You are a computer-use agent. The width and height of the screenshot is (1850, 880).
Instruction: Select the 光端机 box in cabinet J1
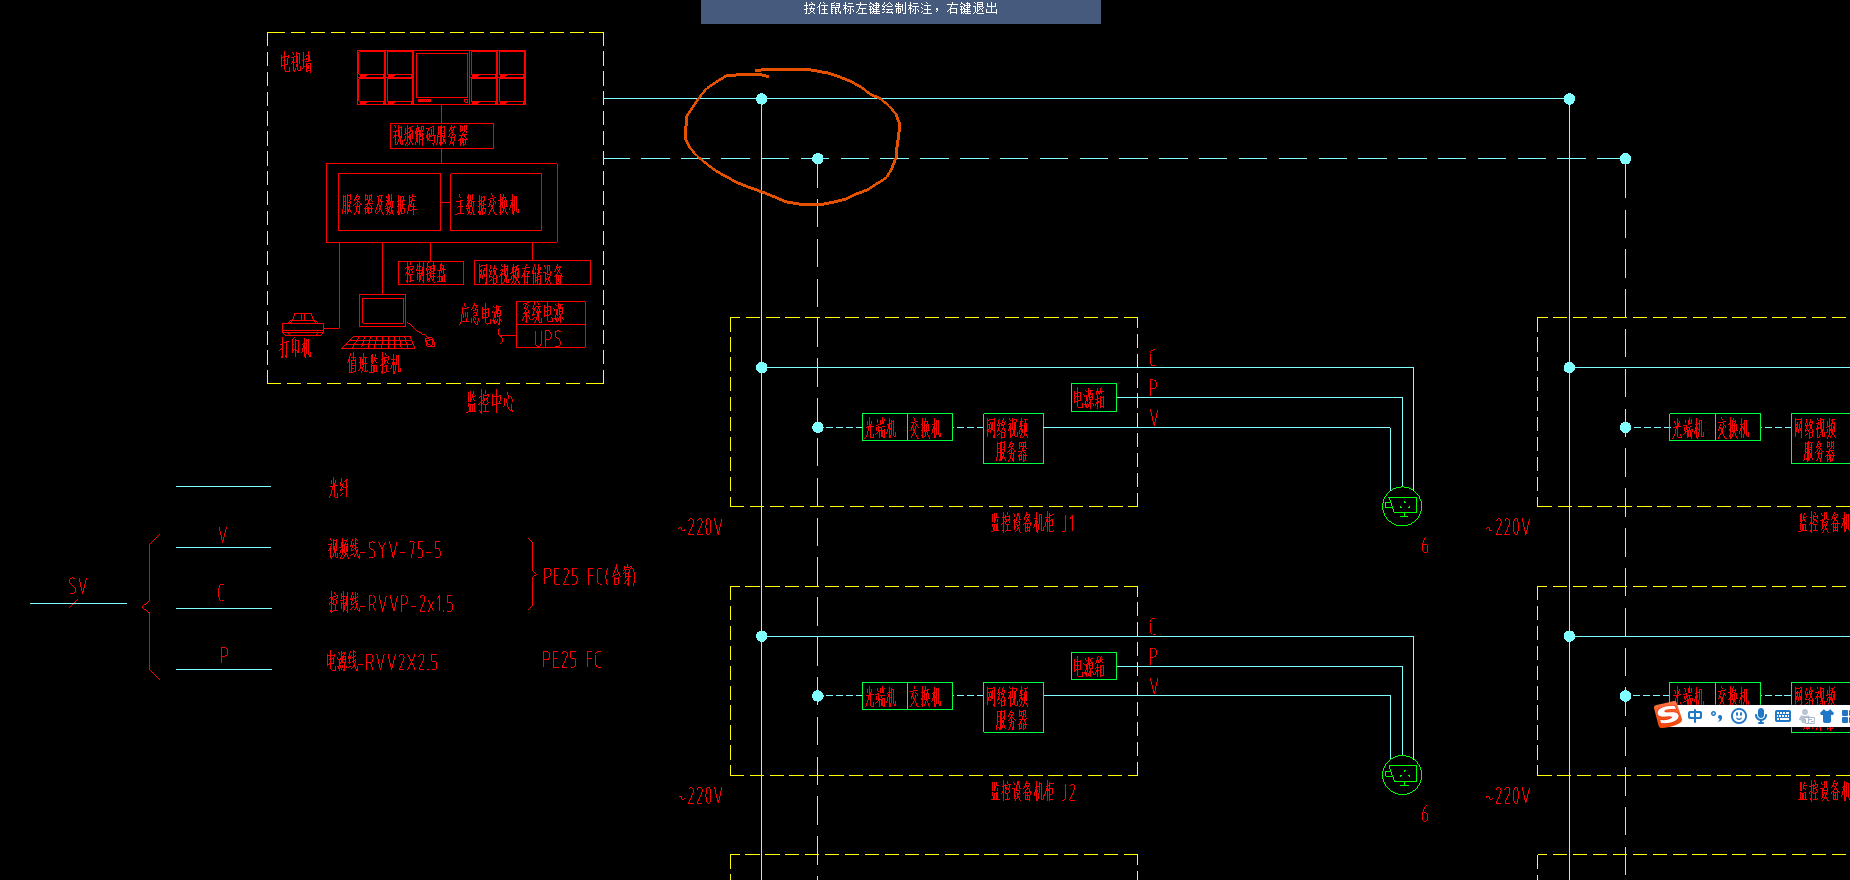pyautogui.click(x=884, y=428)
